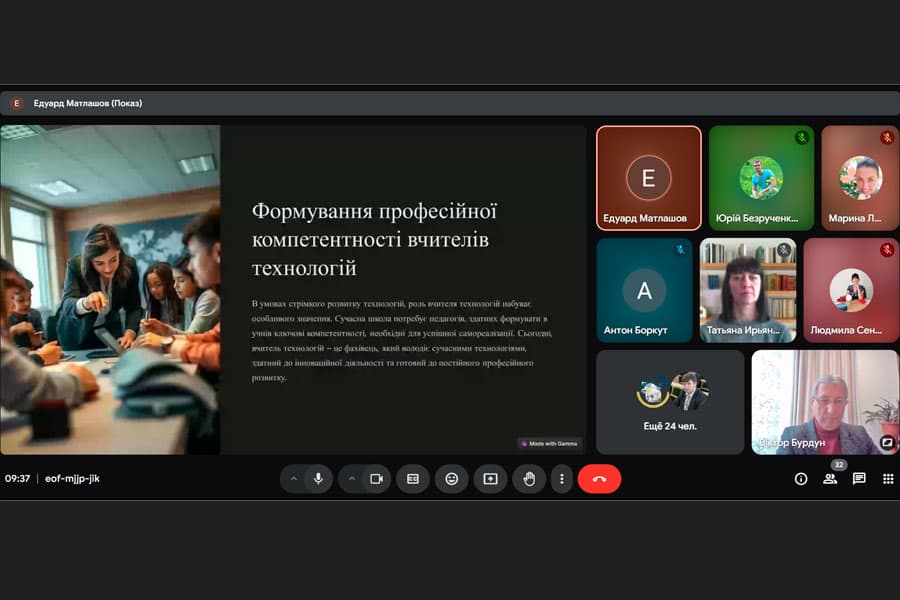This screenshot has height=600, width=900.
Task: Show the participants list
Action: click(x=829, y=479)
